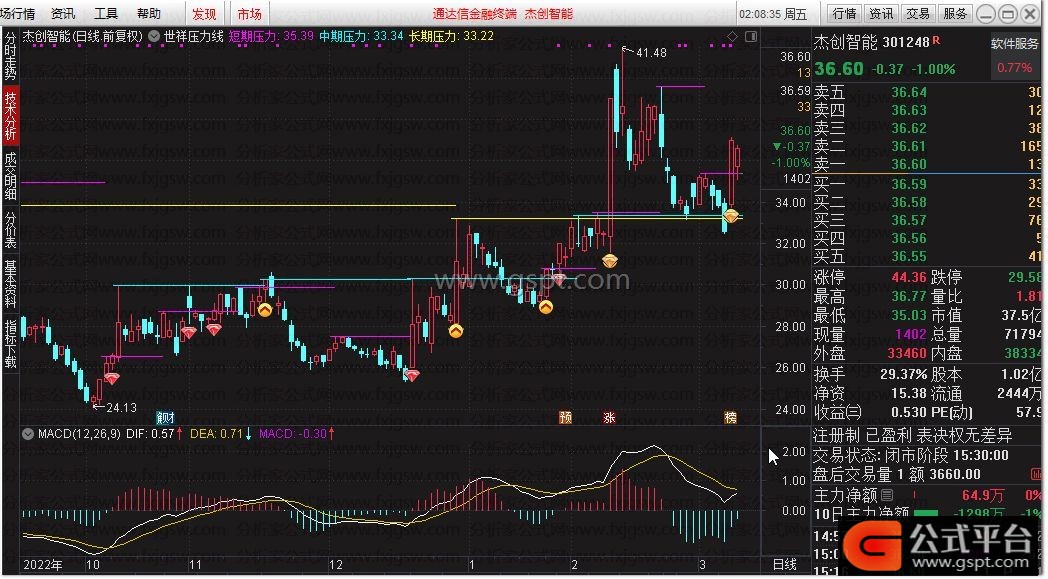Click the 榜 marker on the timeline

(731, 418)
